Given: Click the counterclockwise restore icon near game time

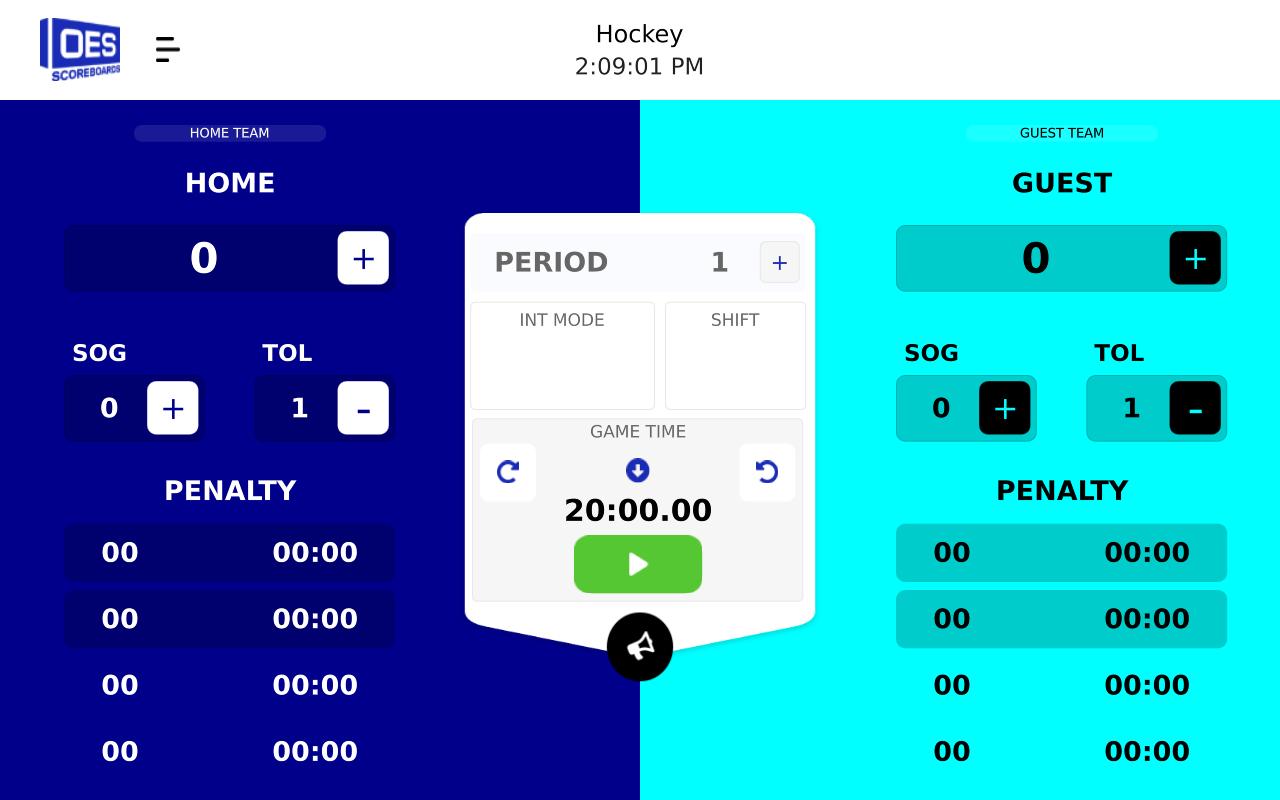Looking at the screenshot, I should (x=767, y=472).
